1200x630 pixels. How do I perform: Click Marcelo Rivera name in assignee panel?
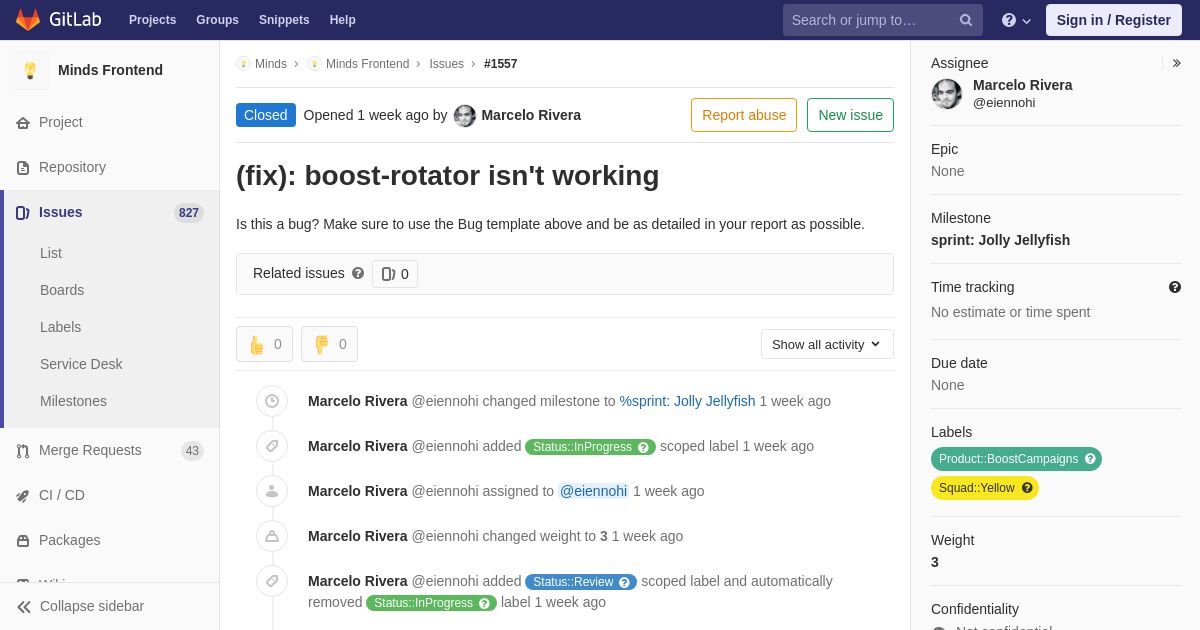[1022, 85]
